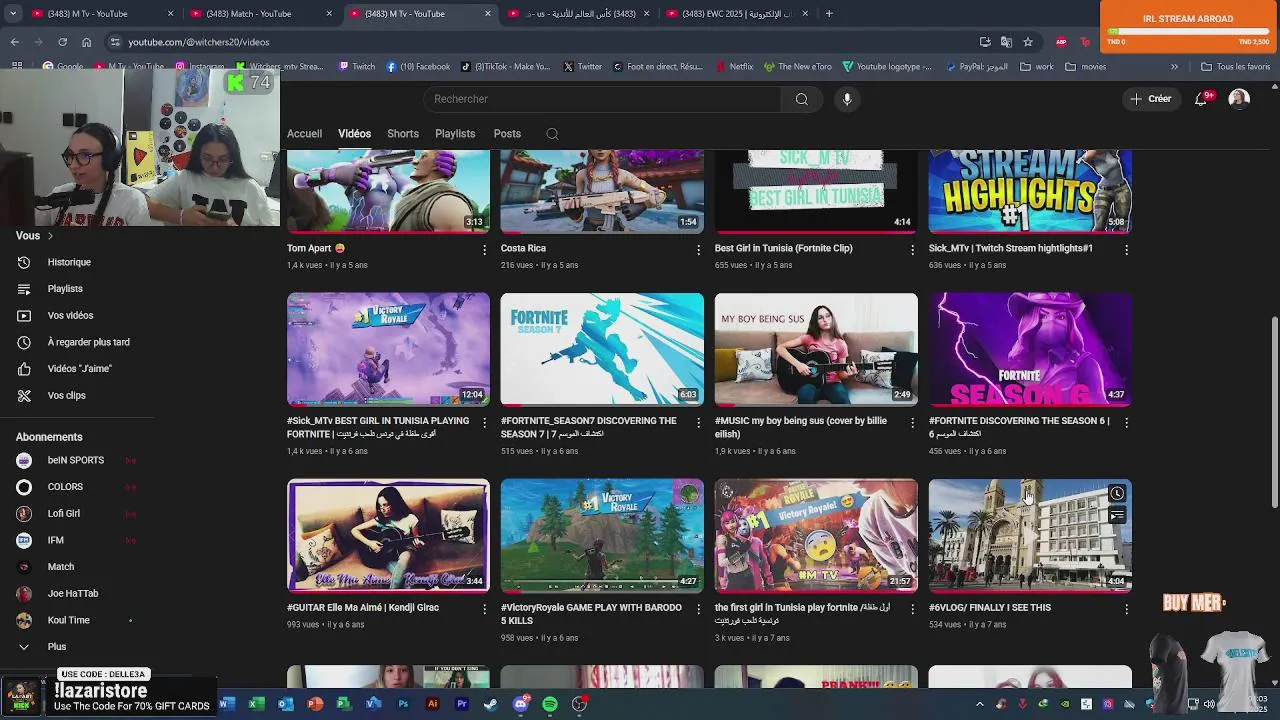Screen dimensions: 1280x720
Task: Open the Twitter bookmark
Action: pyautogui.click(x=583, y=67)
